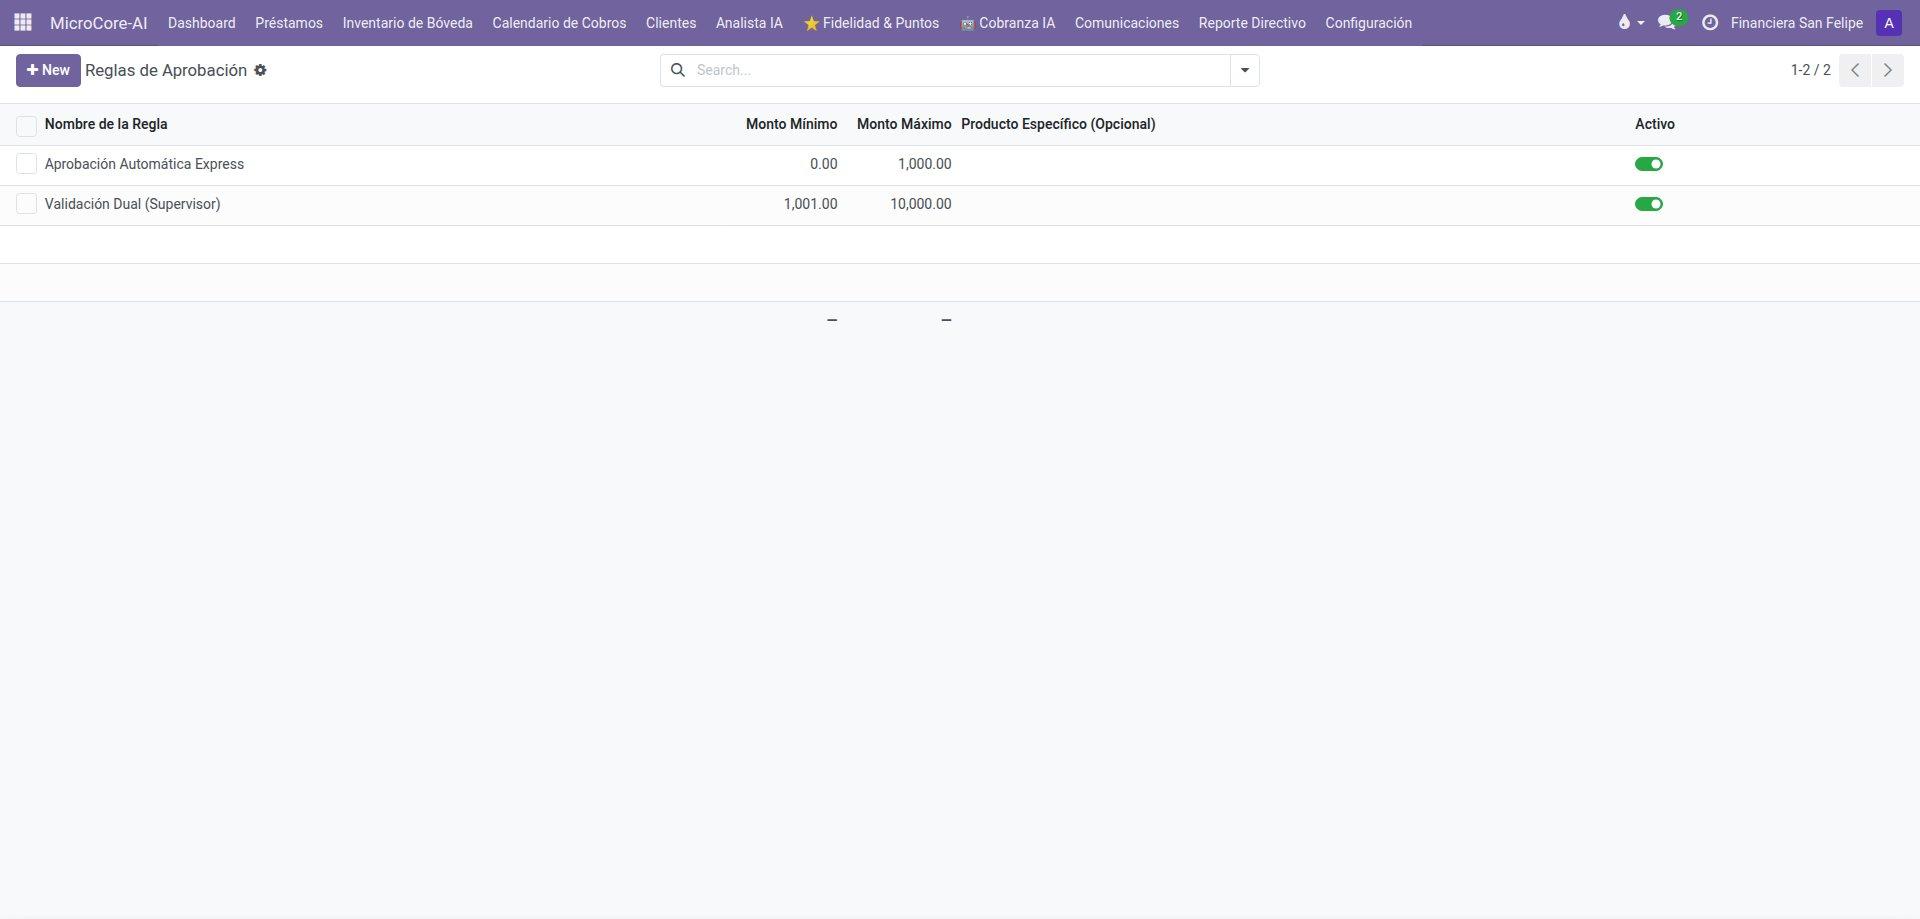Click the user avatar icon A
This screenshot has width=1920, height=919.
coord(1889,23)
